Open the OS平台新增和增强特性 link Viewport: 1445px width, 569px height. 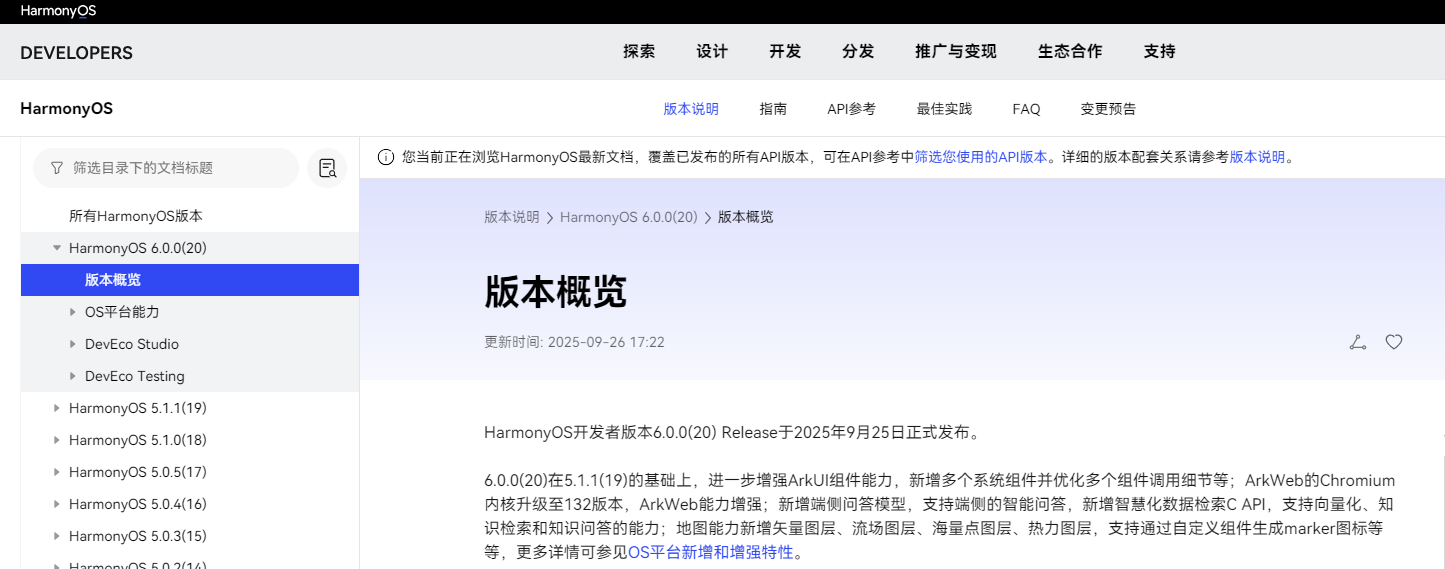(710, 552)
